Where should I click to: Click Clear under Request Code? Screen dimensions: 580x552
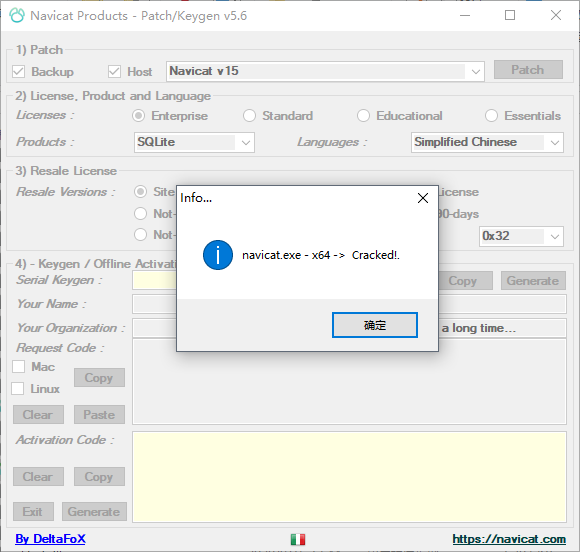tap(38, 414)
